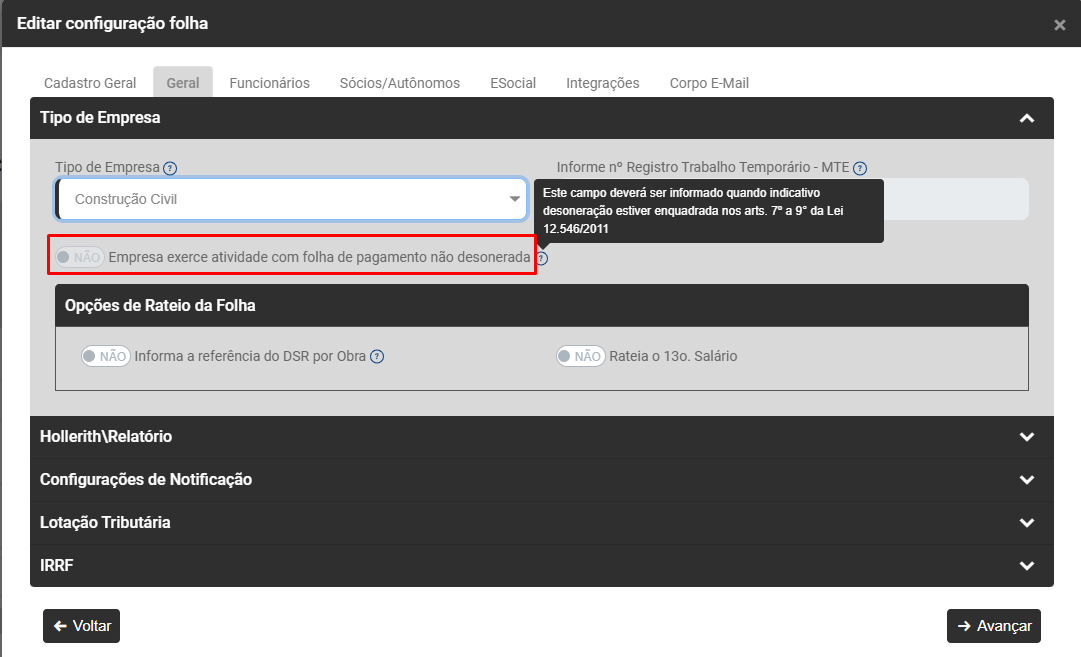
Task: Click help icon beside Registro Trabalho Temporário - MTE
Action: click(x=860, y=168)
